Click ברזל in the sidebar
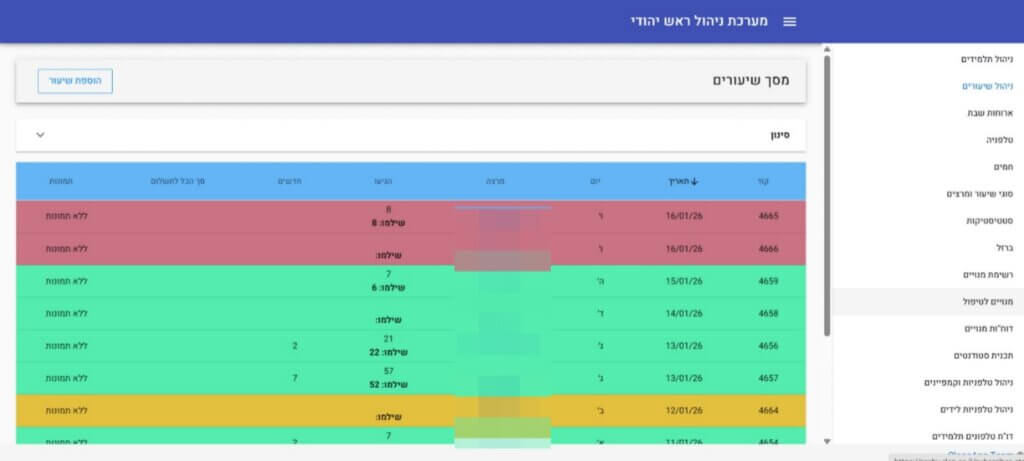1024x461 pixels. [x=1005, y=247]
